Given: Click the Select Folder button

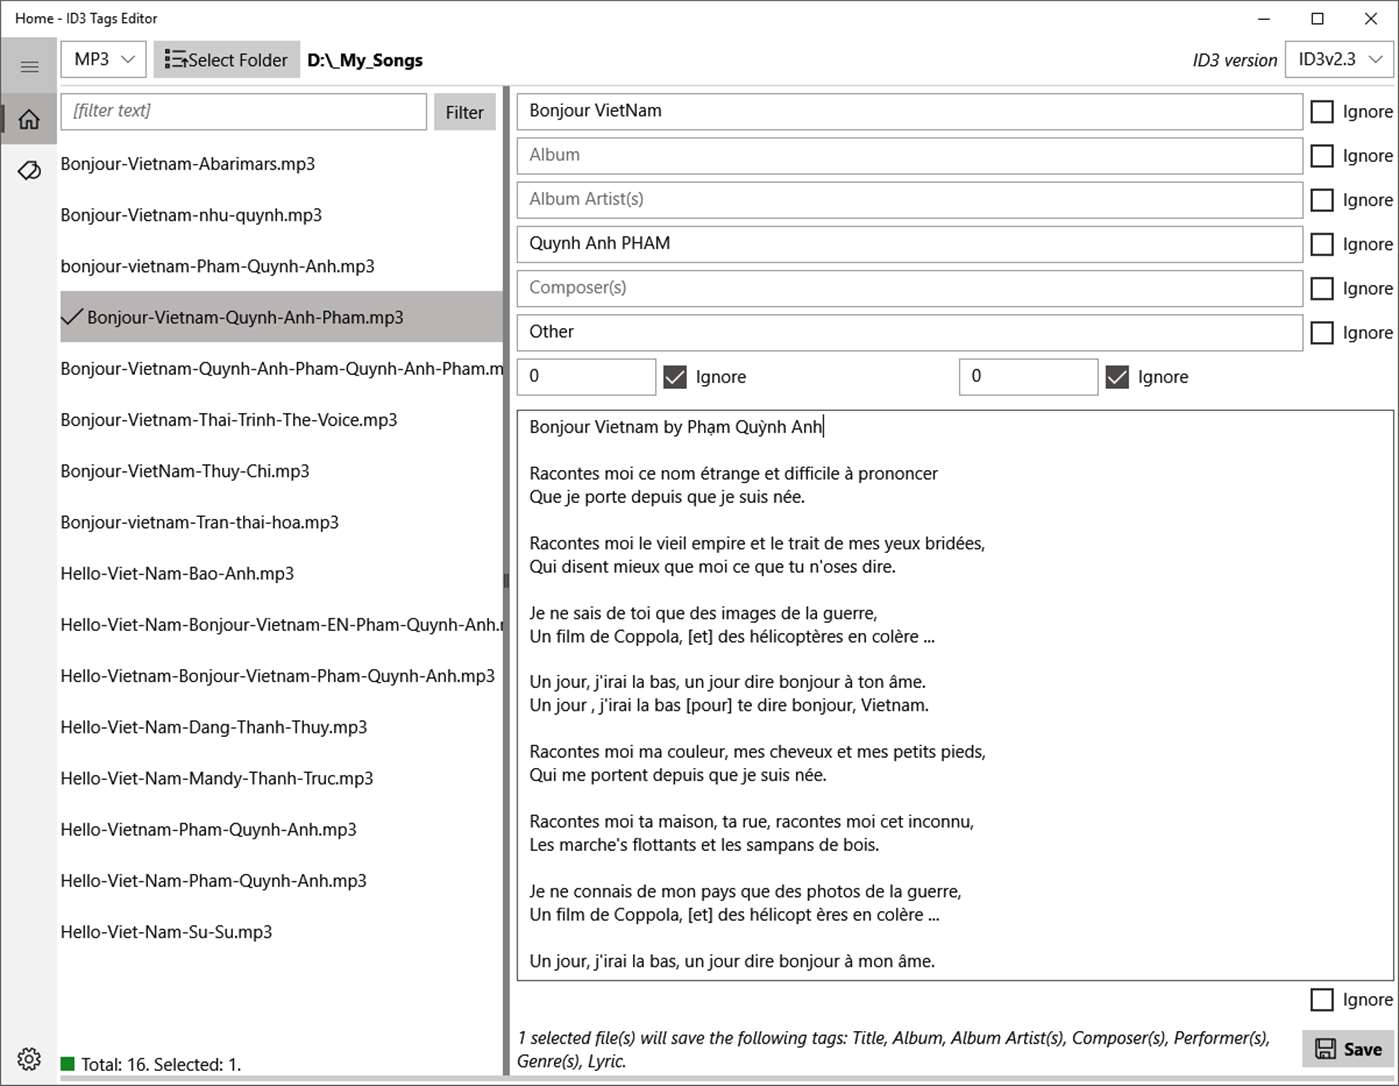Looking at the screenshot, I should click(x=226, y=60).
